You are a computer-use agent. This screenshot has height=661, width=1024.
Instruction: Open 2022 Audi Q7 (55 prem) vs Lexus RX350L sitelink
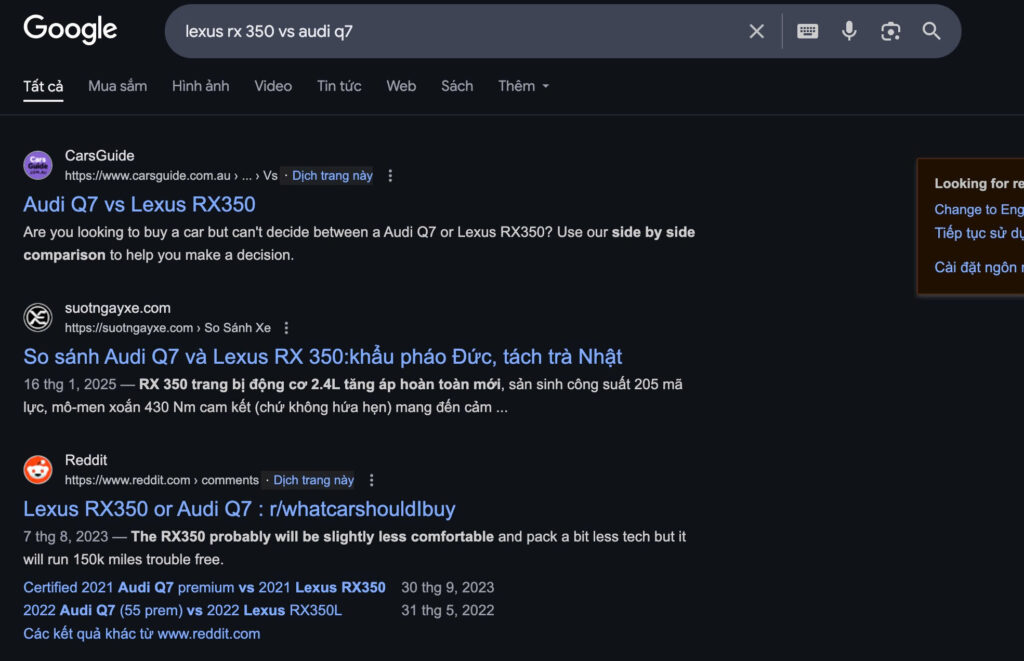click(182, 610)
